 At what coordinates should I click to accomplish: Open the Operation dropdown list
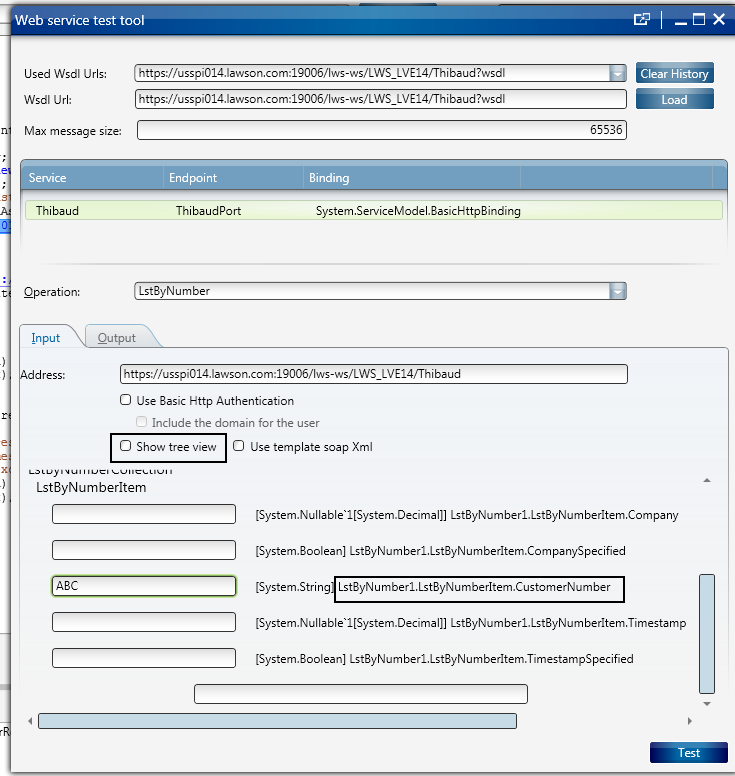[x=617, y=291]
